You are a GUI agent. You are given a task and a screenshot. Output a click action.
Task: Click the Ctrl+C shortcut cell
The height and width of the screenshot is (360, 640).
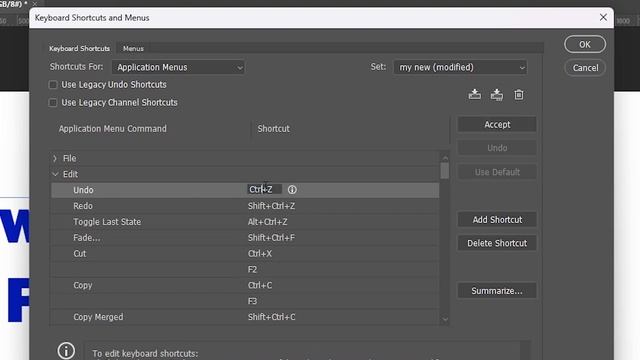(260, 285)
